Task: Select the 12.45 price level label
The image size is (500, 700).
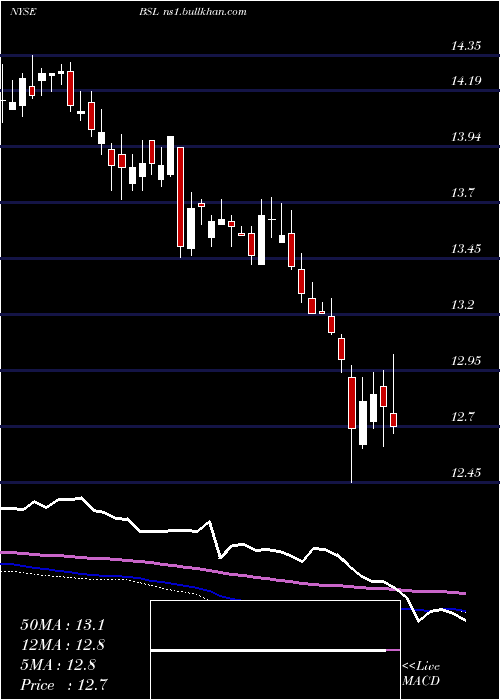Action: 467,473
